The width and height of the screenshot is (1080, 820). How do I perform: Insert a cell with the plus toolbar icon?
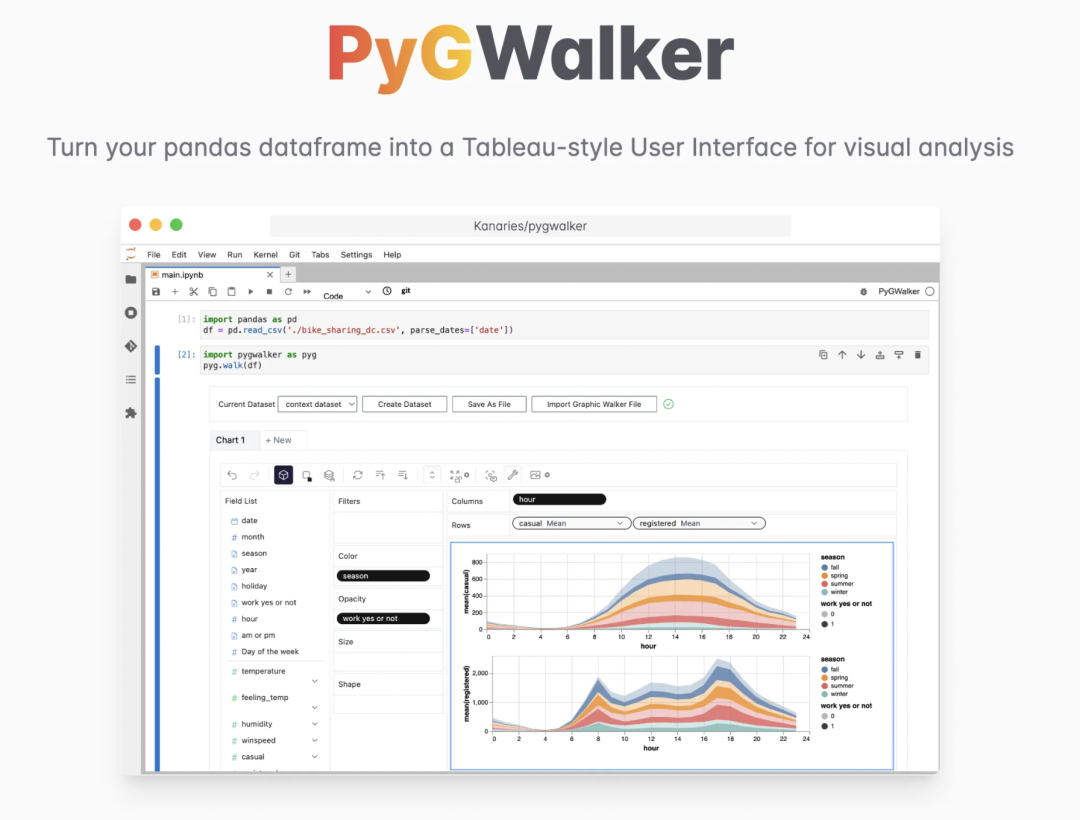pos(175,292)
